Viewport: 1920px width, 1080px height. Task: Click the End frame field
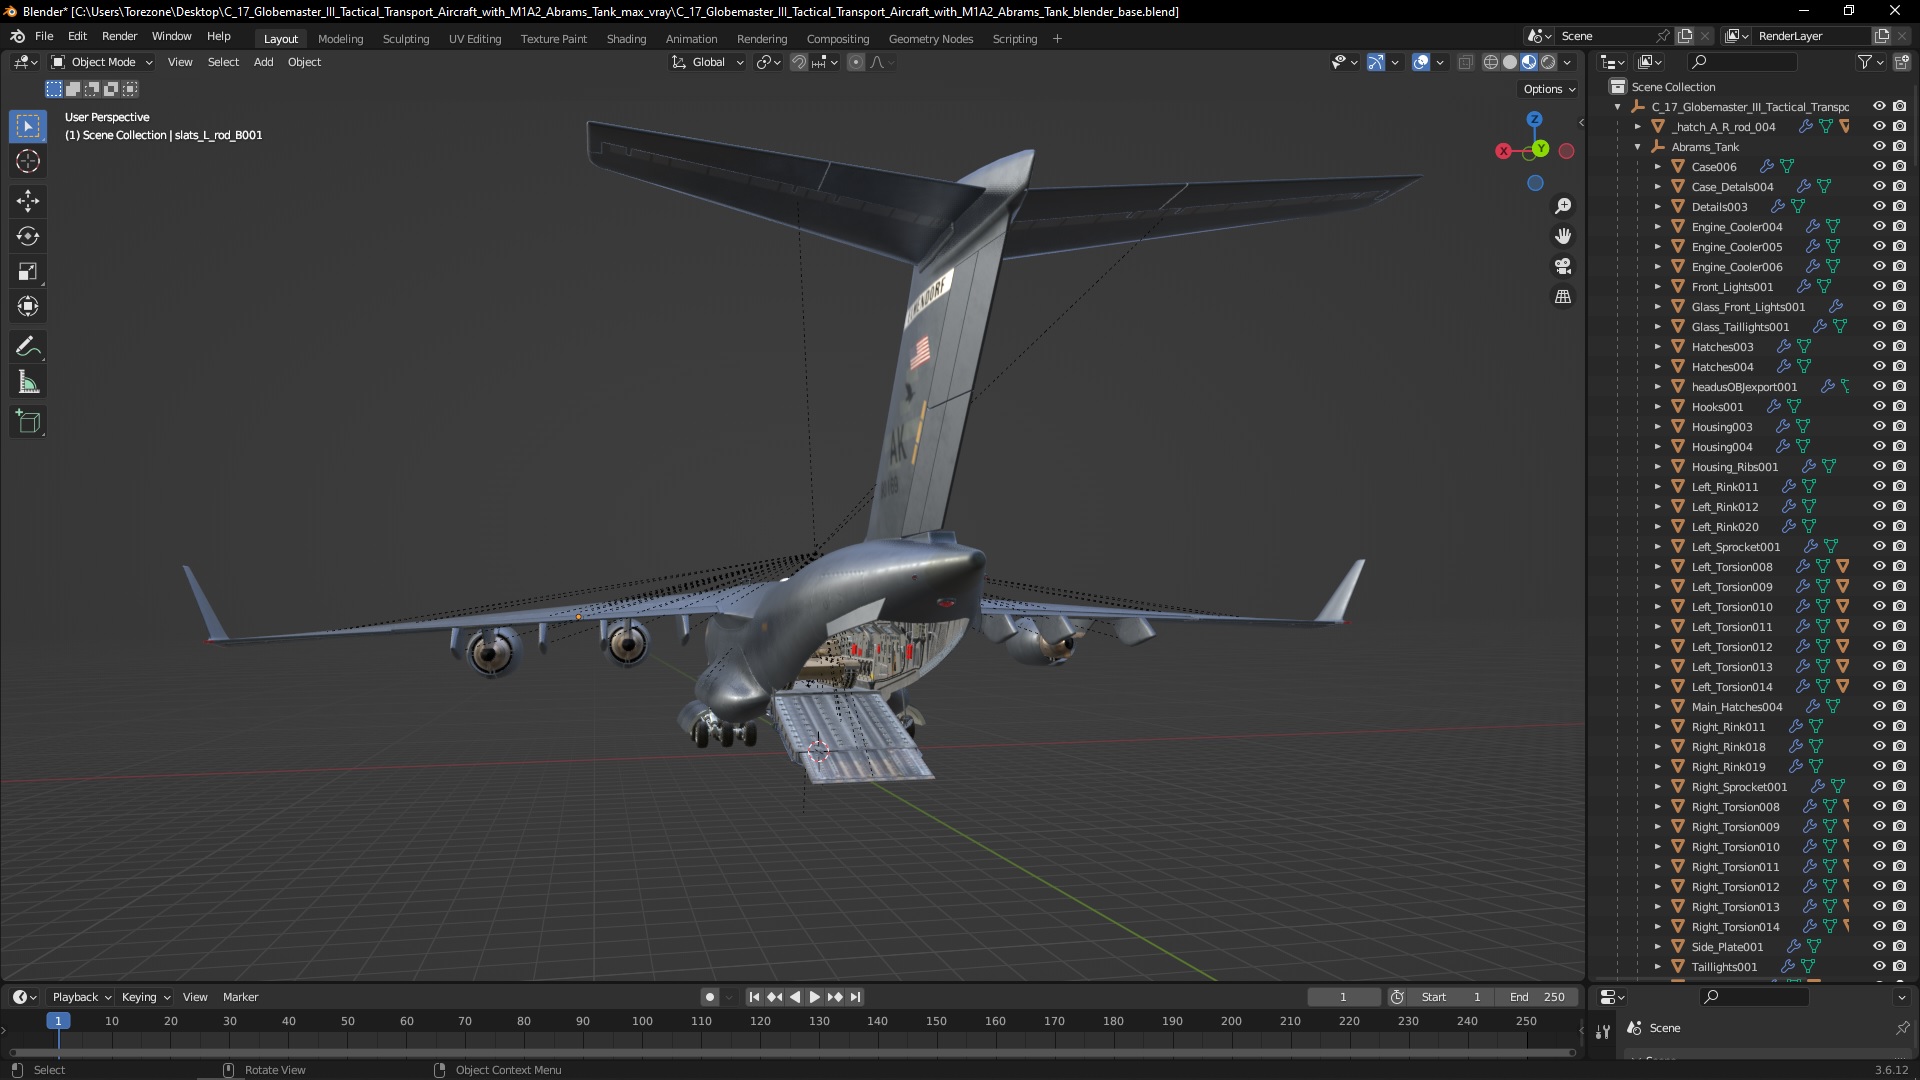(1537, 997)
